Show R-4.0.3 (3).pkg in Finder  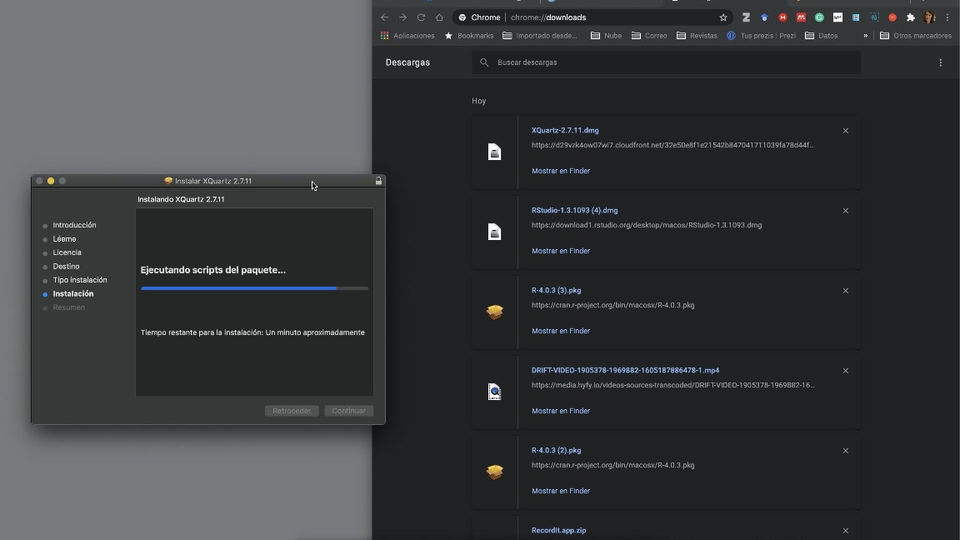tap(561, 331)
